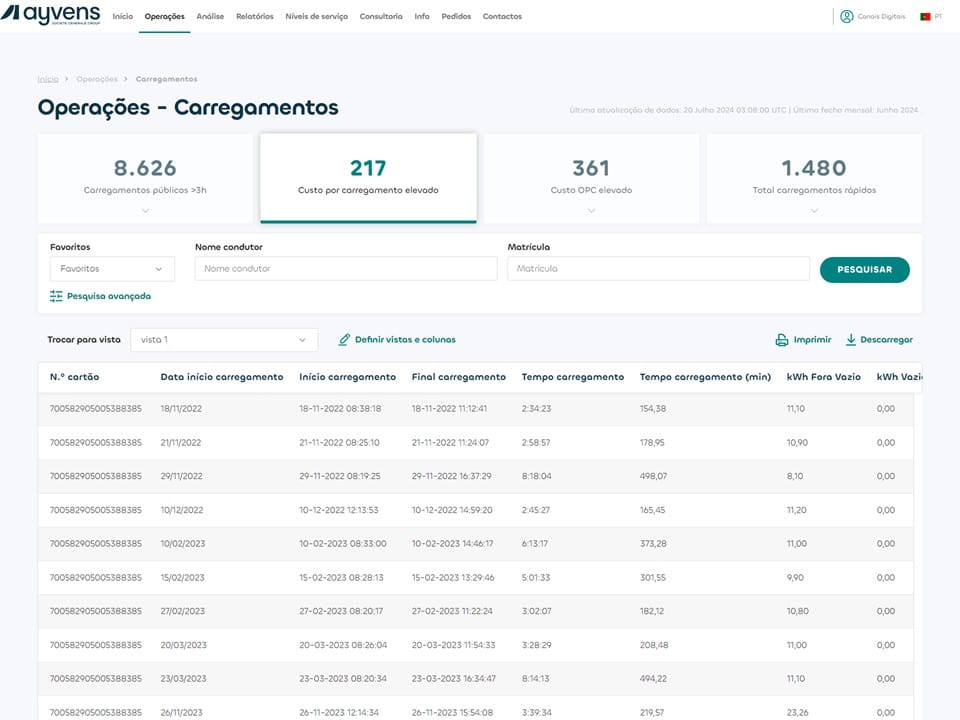
Task: Click the pencil icon for defining views
Action: 344,340
